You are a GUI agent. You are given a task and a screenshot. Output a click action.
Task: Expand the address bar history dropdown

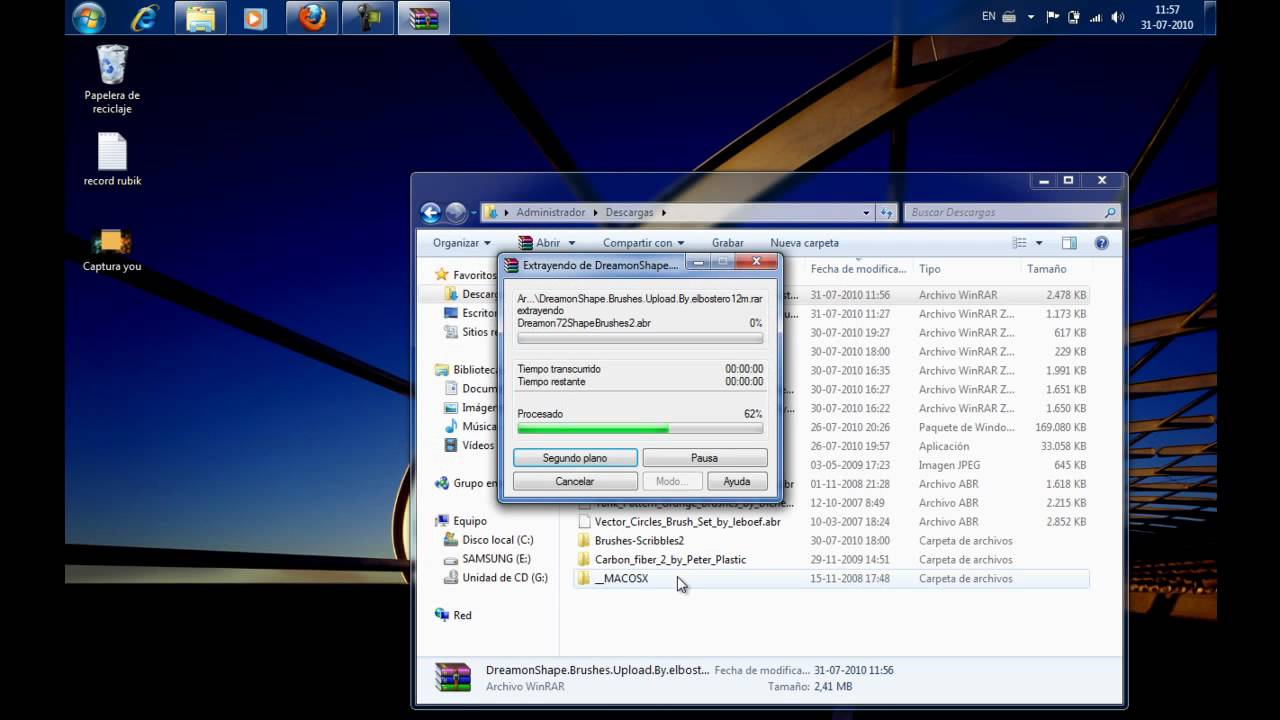(x=866, y=212)
